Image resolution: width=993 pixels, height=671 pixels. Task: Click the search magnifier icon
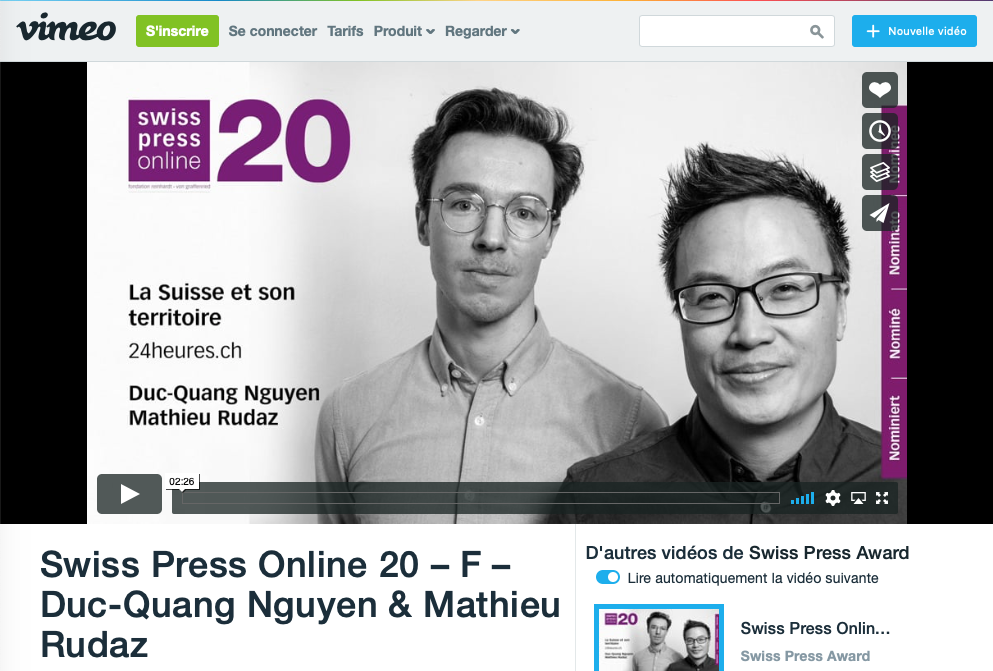(817, 31)
